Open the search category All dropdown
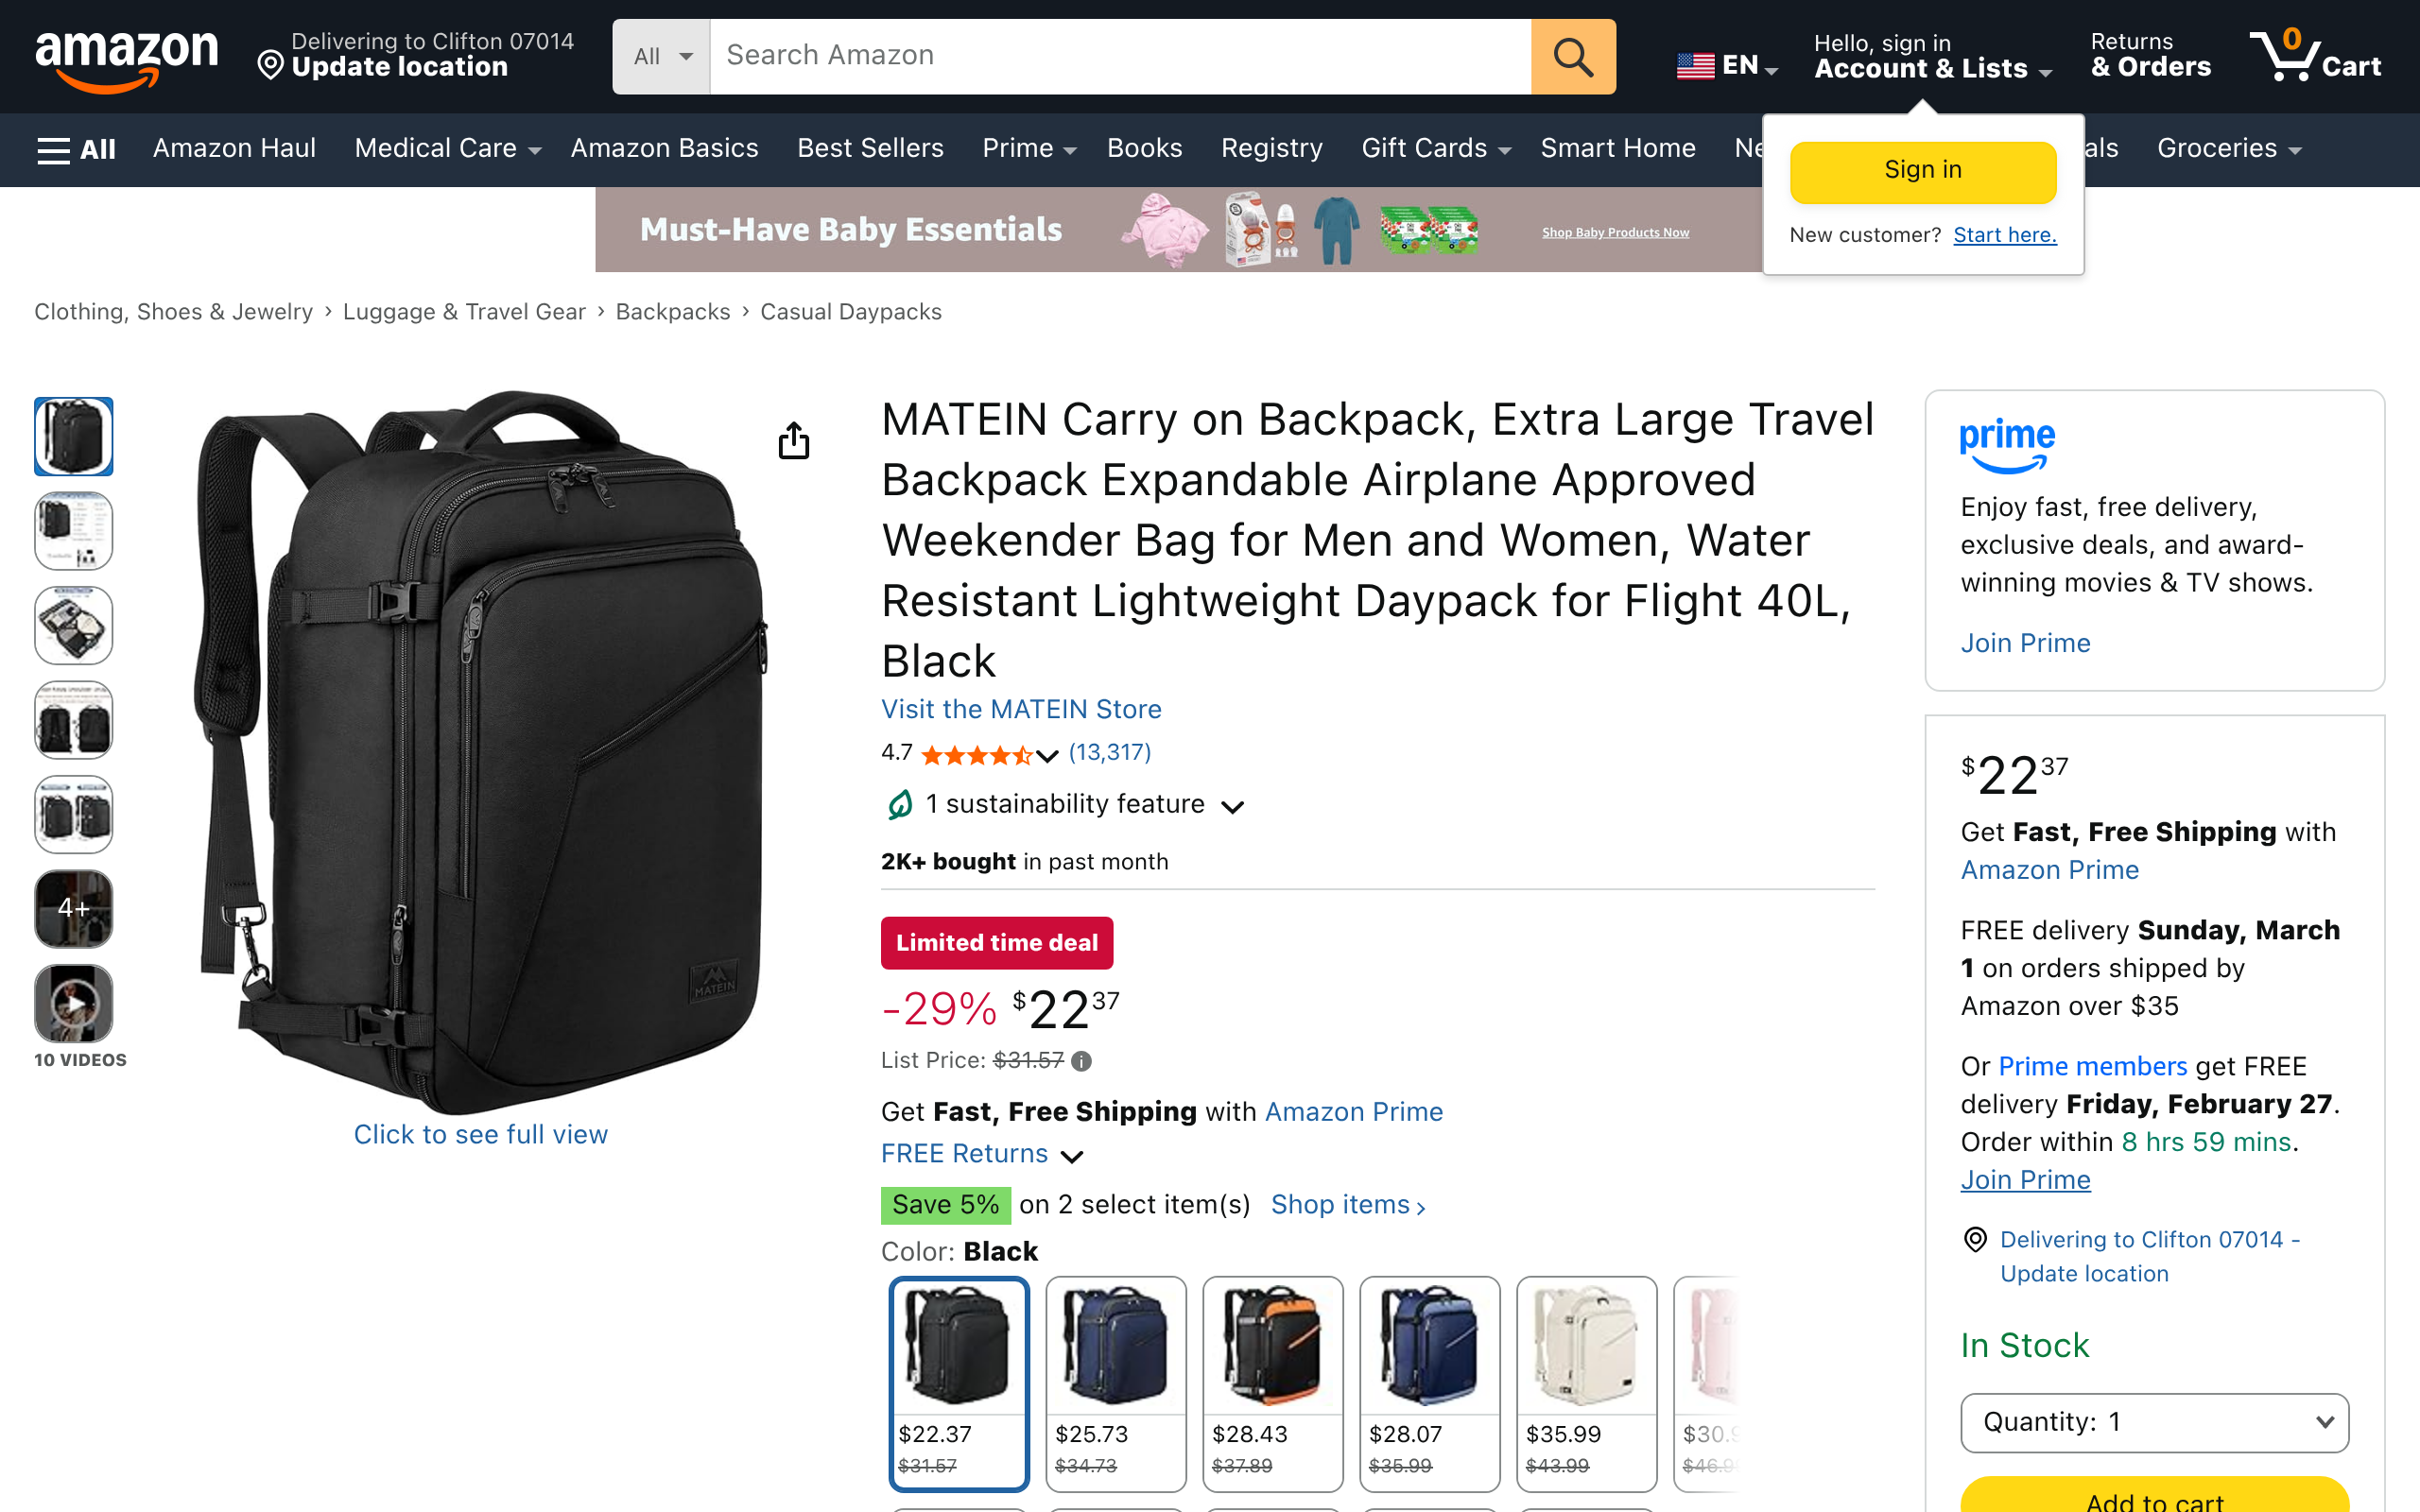 (661, 57)
